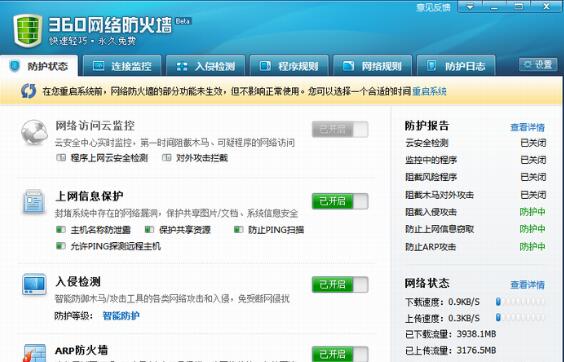This screenshot has height=362, width=564.
Task: Open the 防护状态 tab
Action: tap(39, 66)
